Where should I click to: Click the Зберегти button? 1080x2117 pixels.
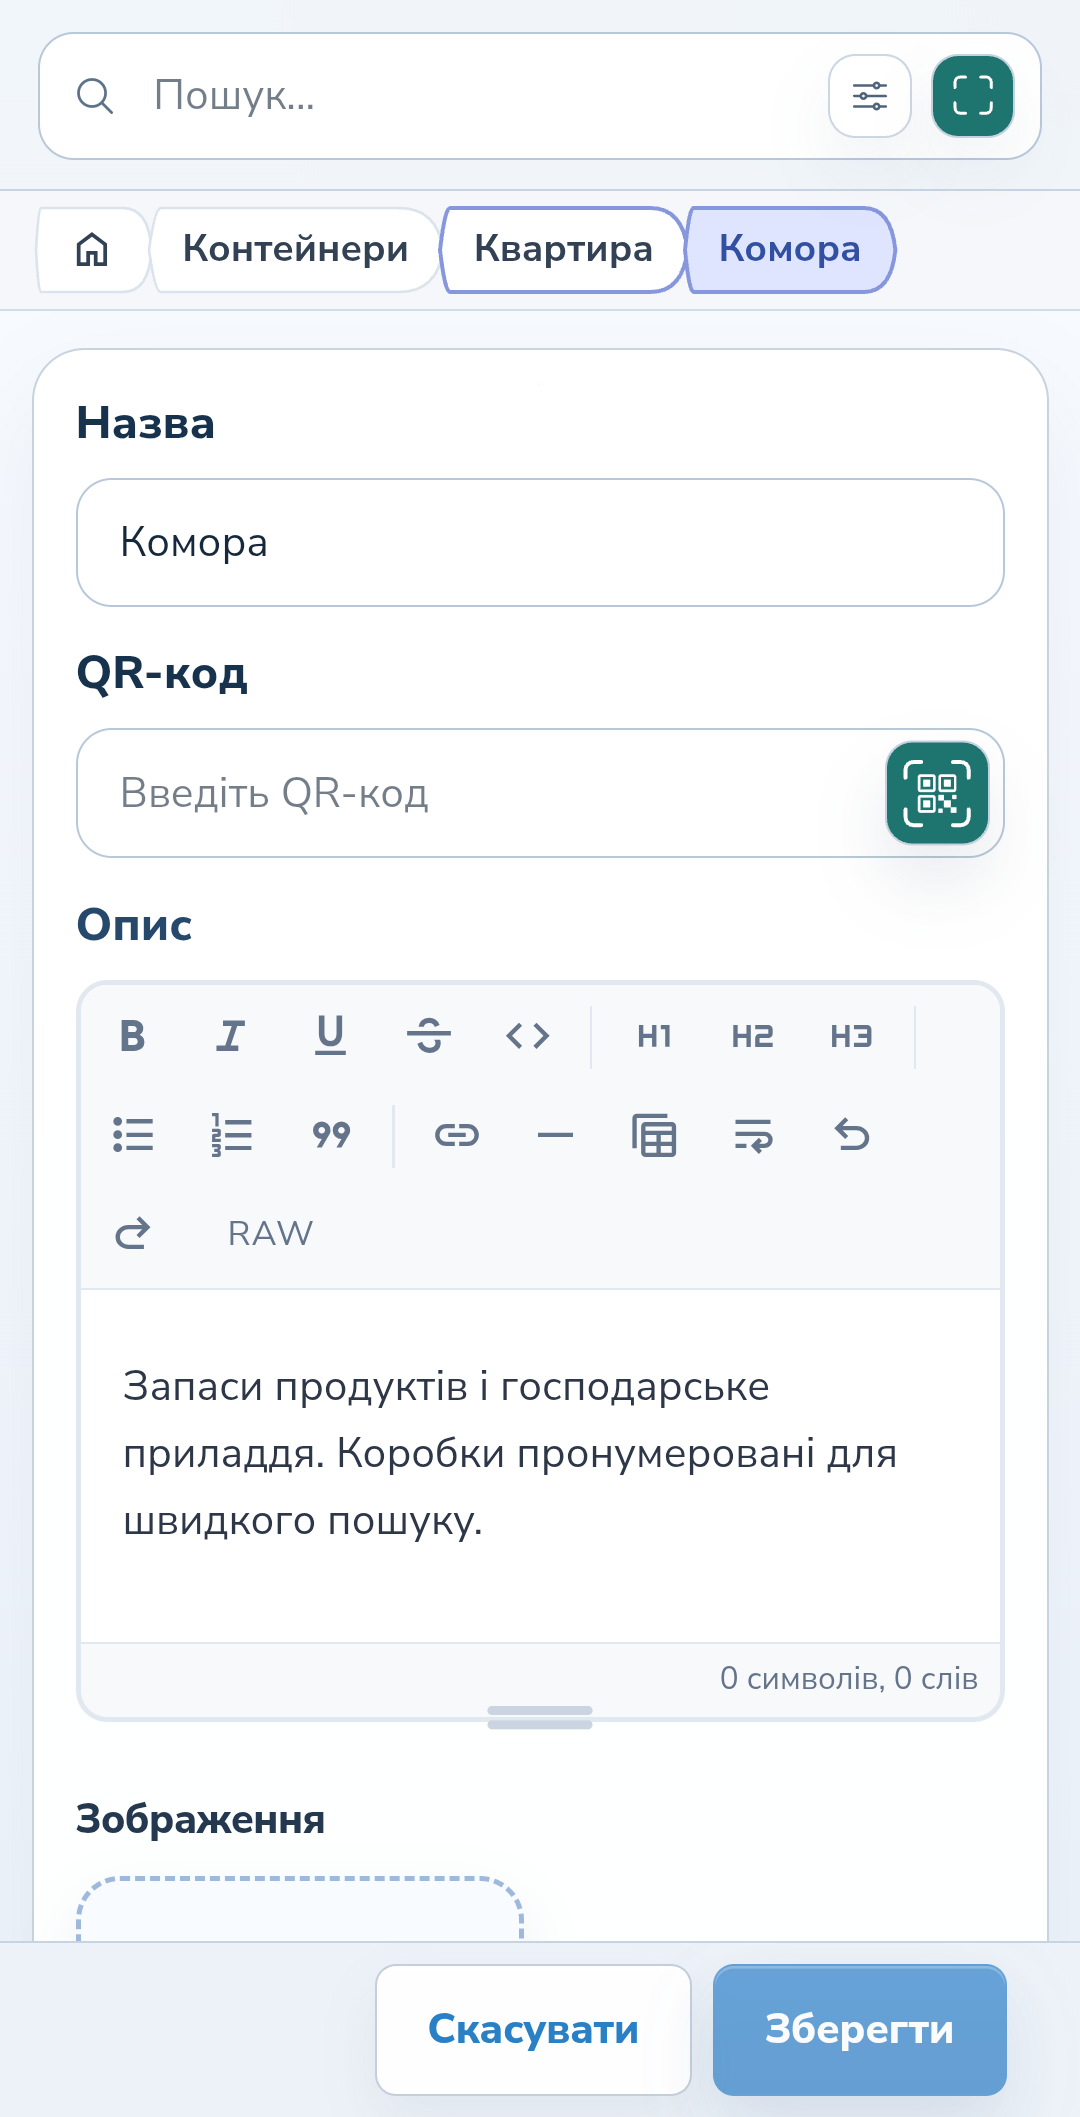(x=859, y=2030)
